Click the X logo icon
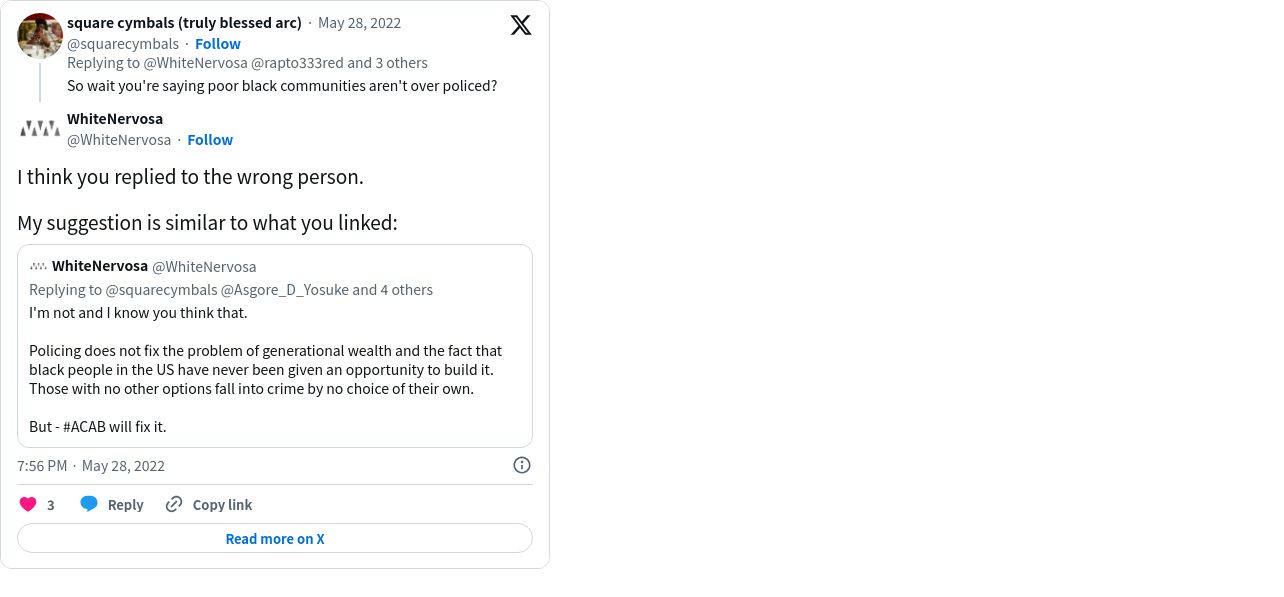 (x=521, y=25)
